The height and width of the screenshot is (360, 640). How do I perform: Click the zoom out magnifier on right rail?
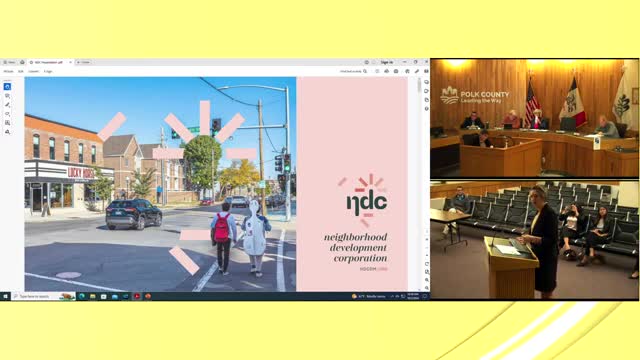(x=427, y=288)
